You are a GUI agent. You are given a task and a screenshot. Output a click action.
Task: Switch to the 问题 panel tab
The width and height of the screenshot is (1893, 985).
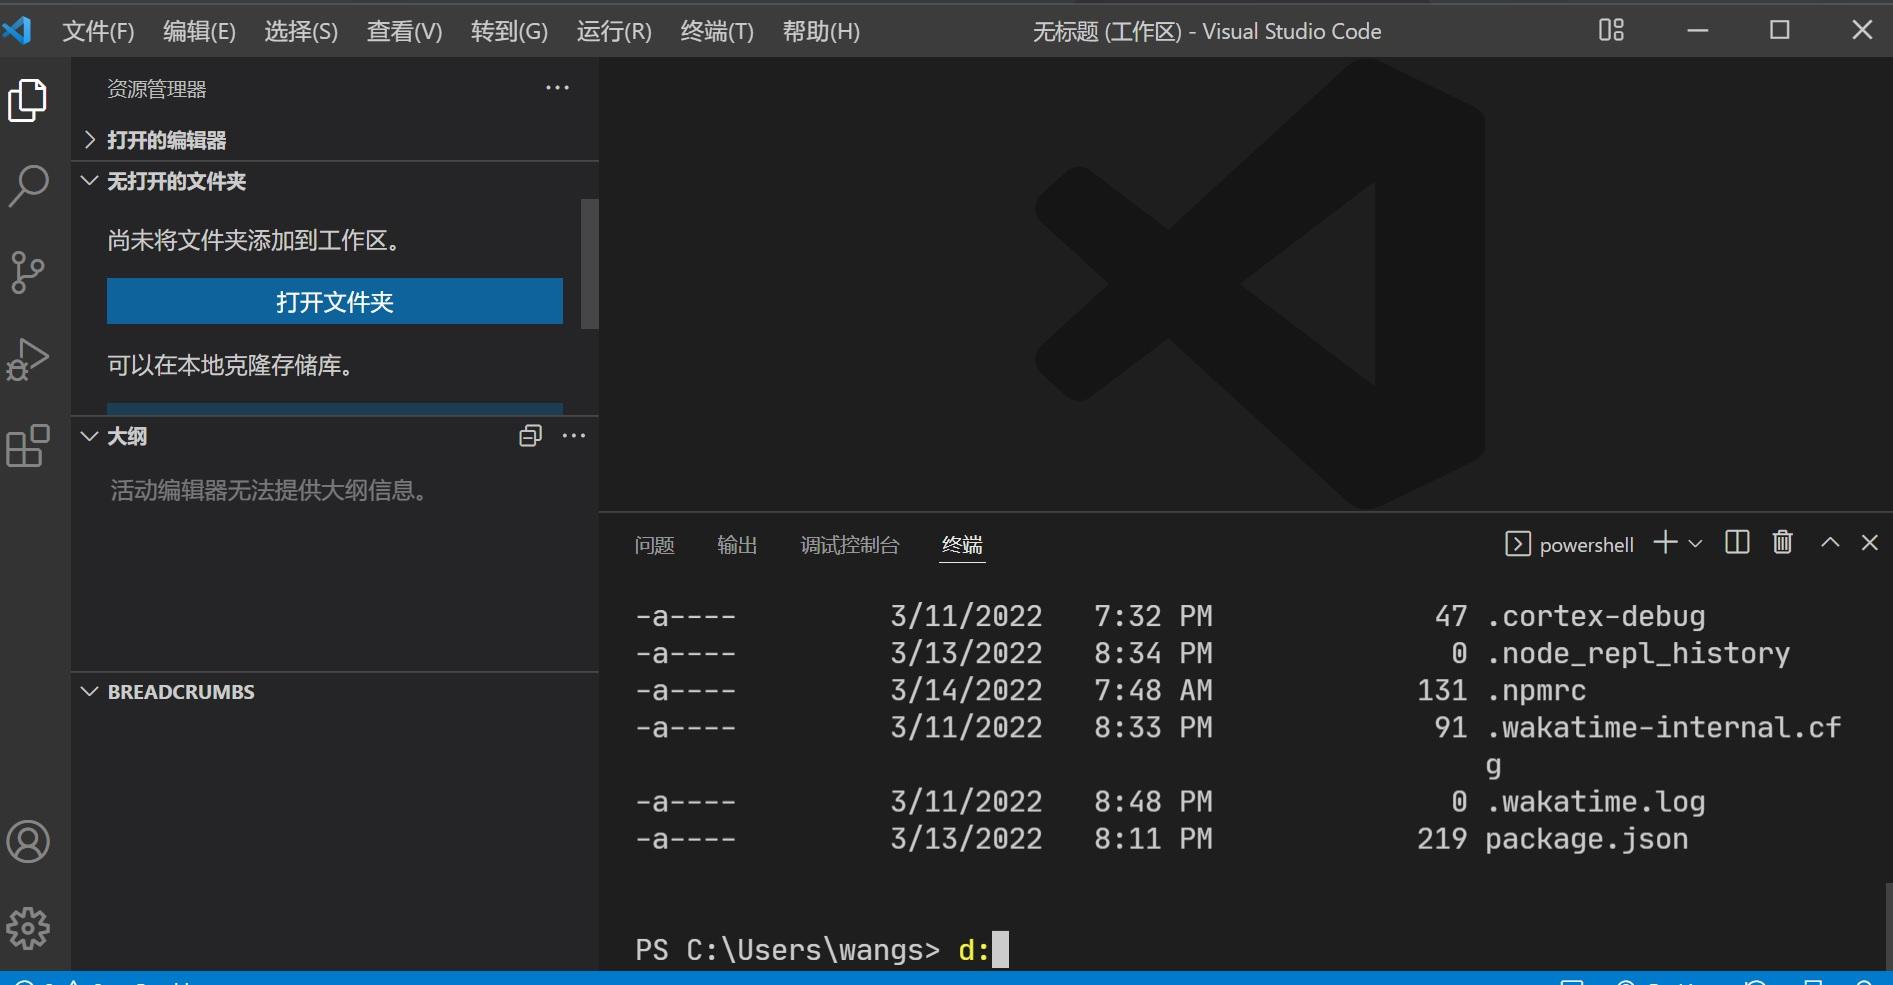[655, 545]
